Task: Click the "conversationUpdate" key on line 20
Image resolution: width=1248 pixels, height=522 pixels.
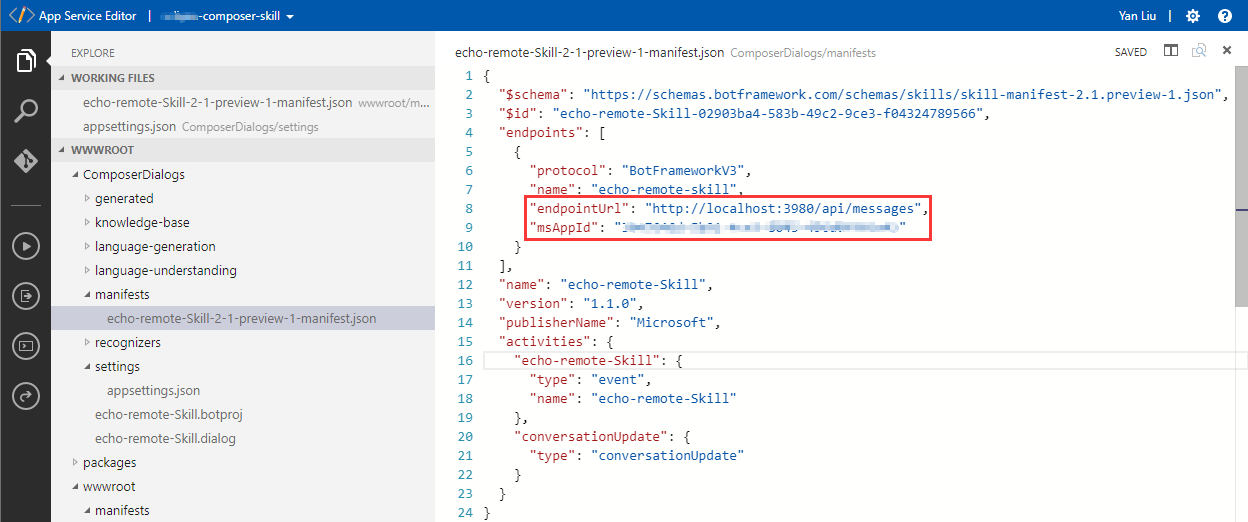Action: (x=591, y=436)
